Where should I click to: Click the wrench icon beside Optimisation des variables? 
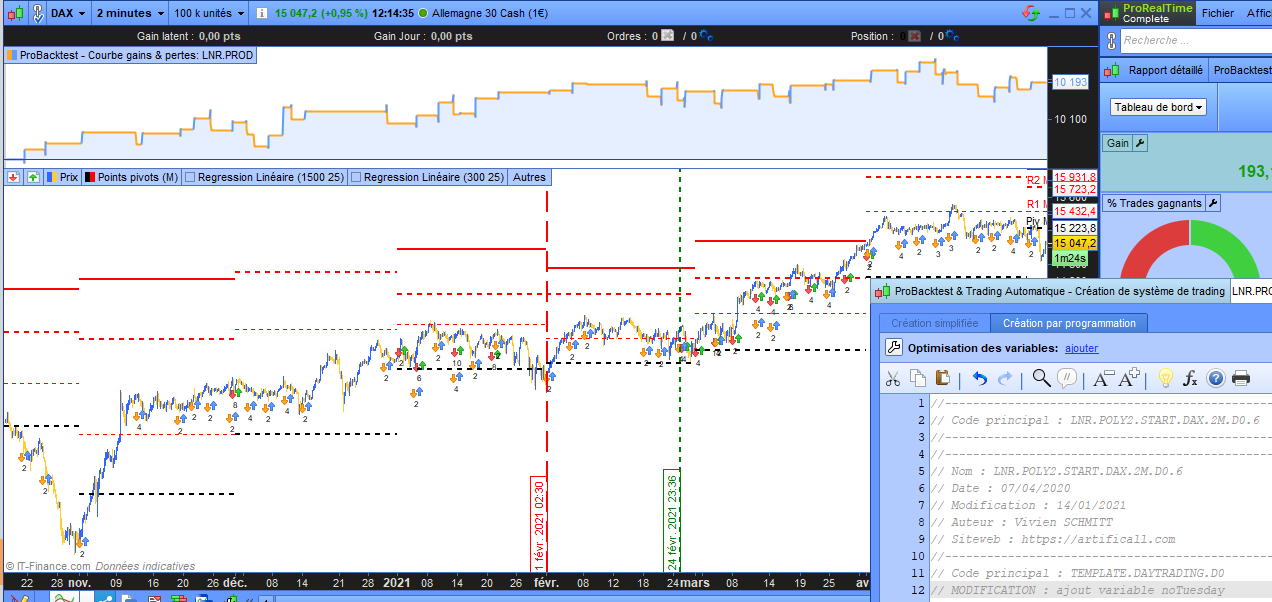895,348
